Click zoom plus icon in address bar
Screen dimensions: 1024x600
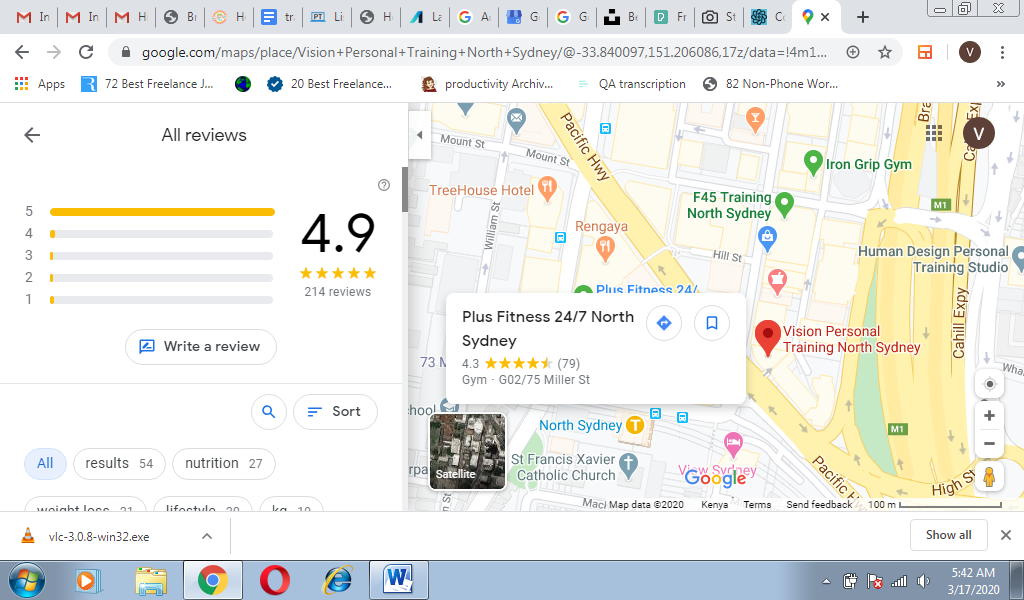pos(853,52)
